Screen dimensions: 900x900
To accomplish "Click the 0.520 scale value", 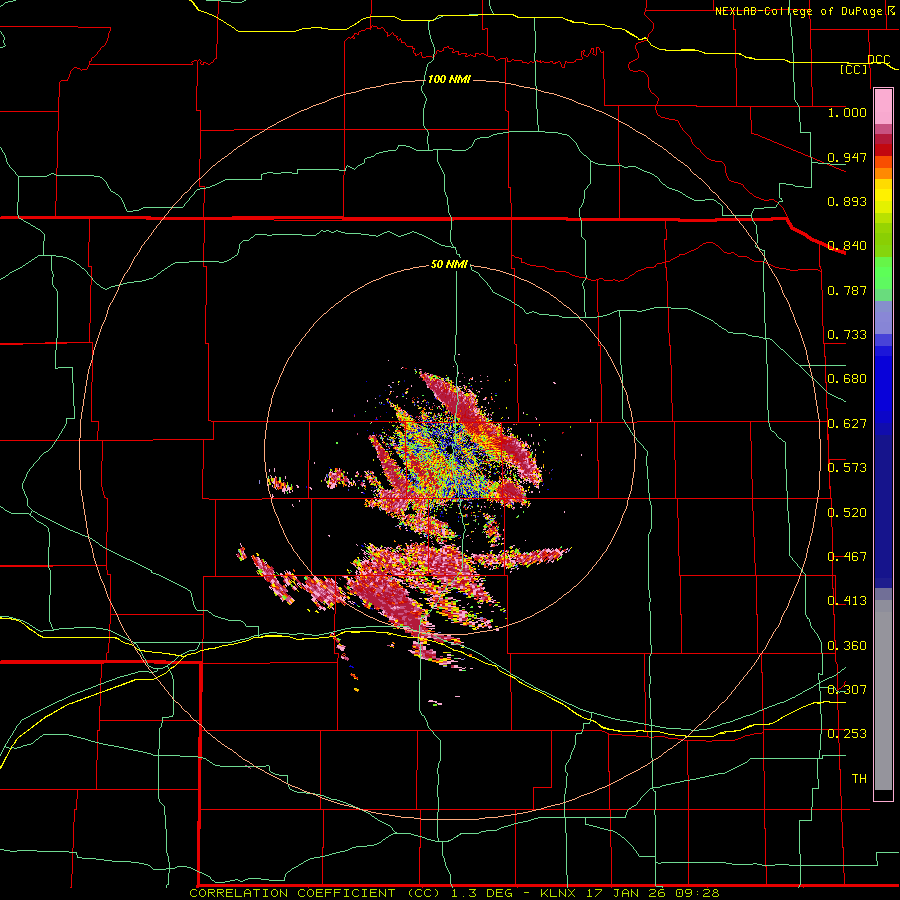I will pos(847,513).
